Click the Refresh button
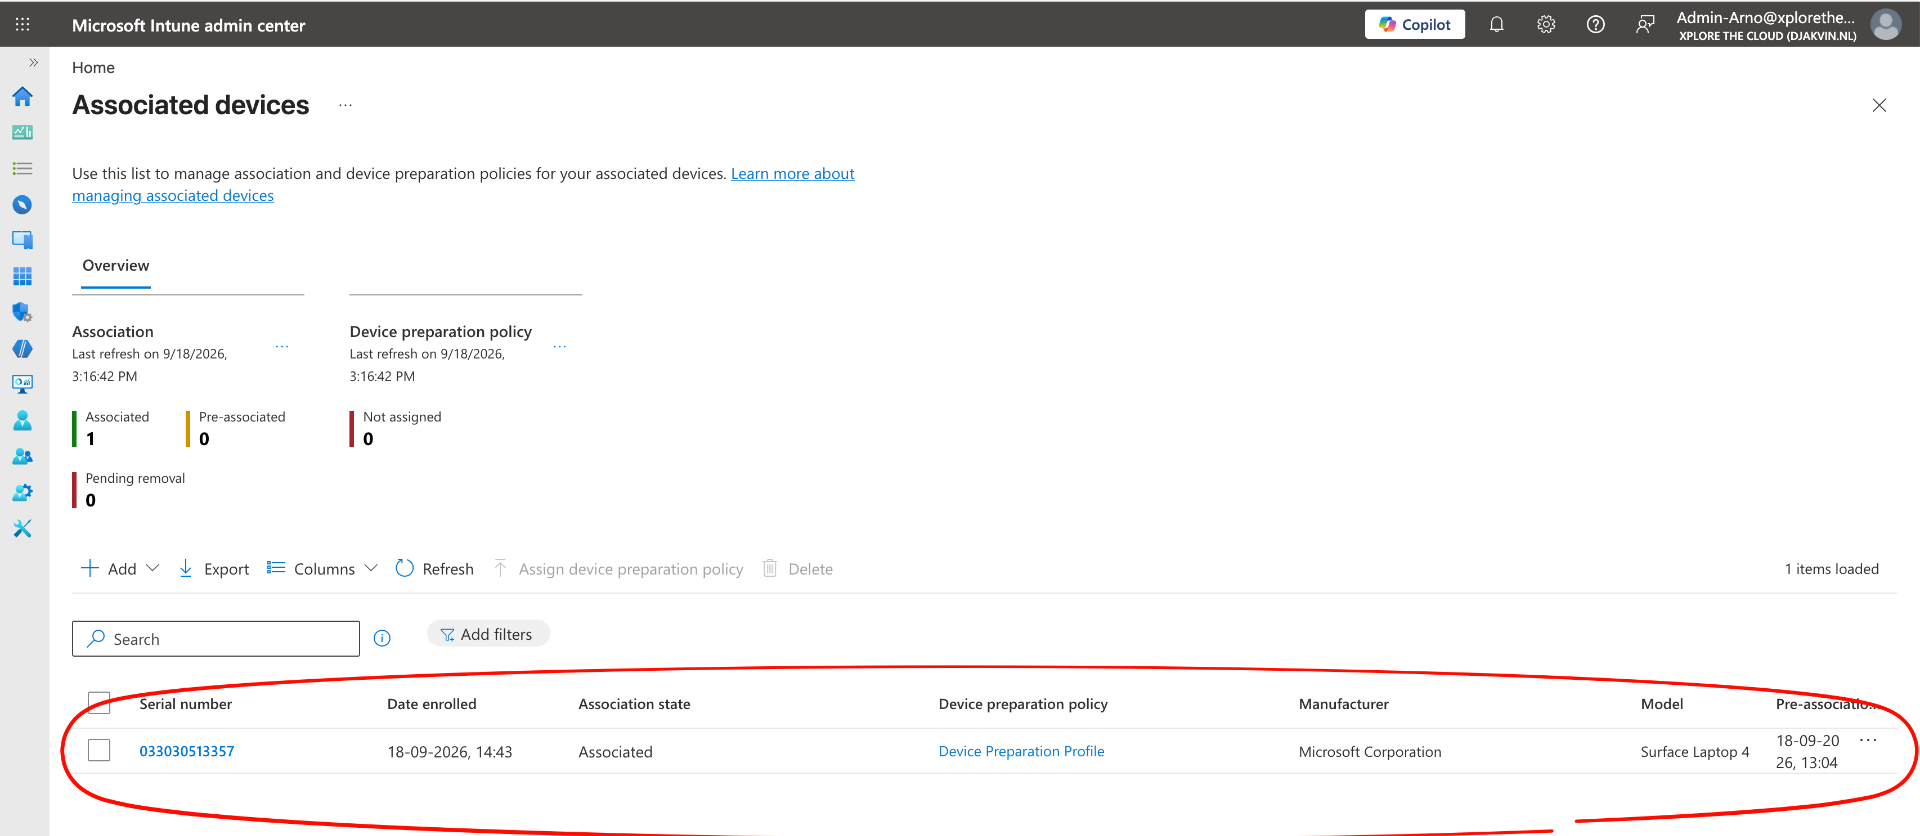The image size is (1920, 836). [x=435, y=569]
